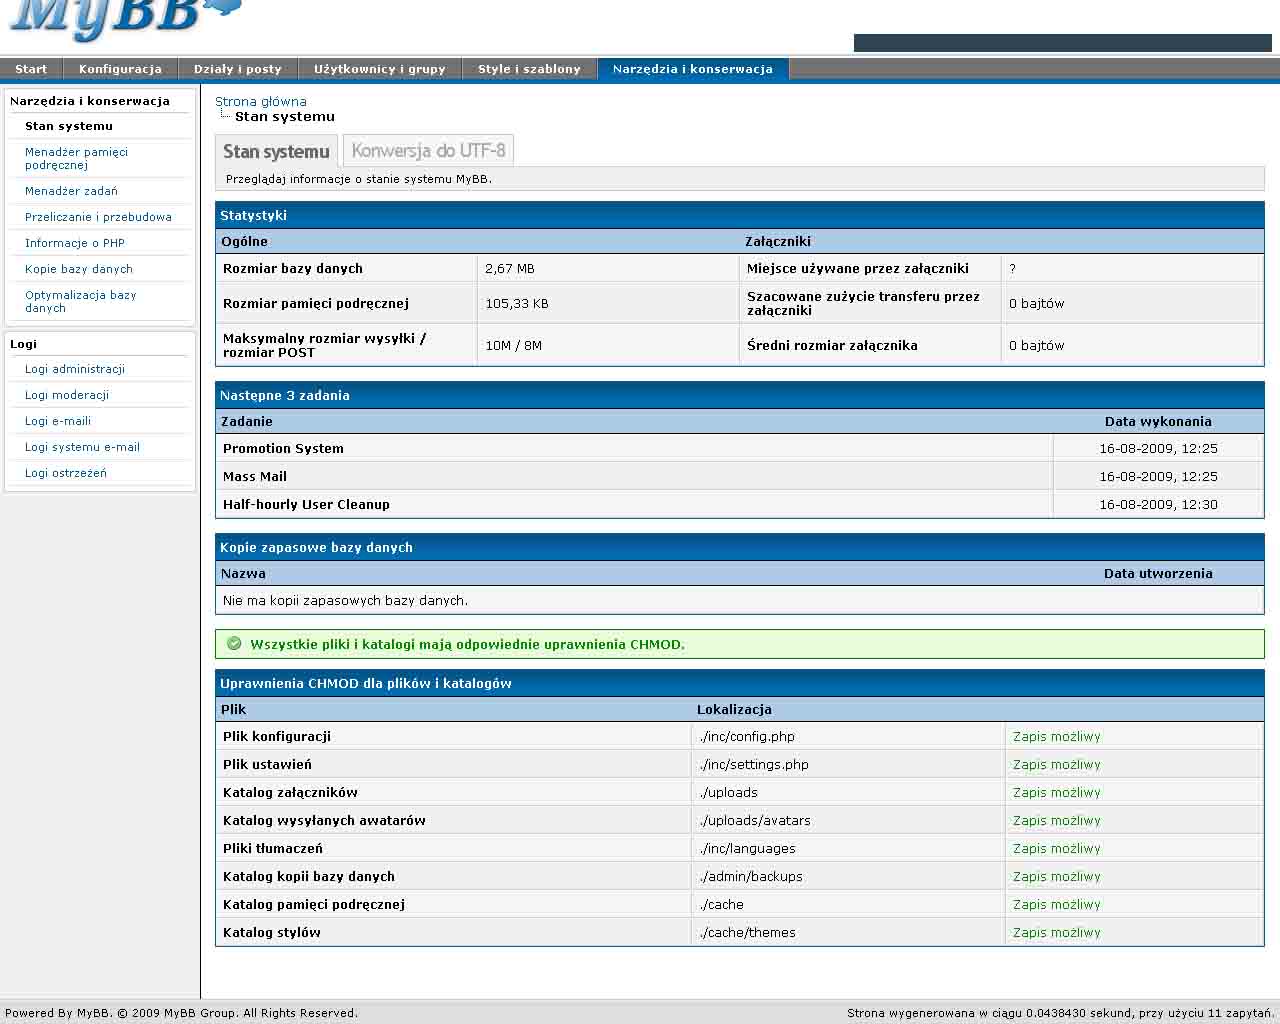This screenshot has height=1024, width=1280.
Task: Go to Użytkownicy i grupy section
Action: (380, 69)
